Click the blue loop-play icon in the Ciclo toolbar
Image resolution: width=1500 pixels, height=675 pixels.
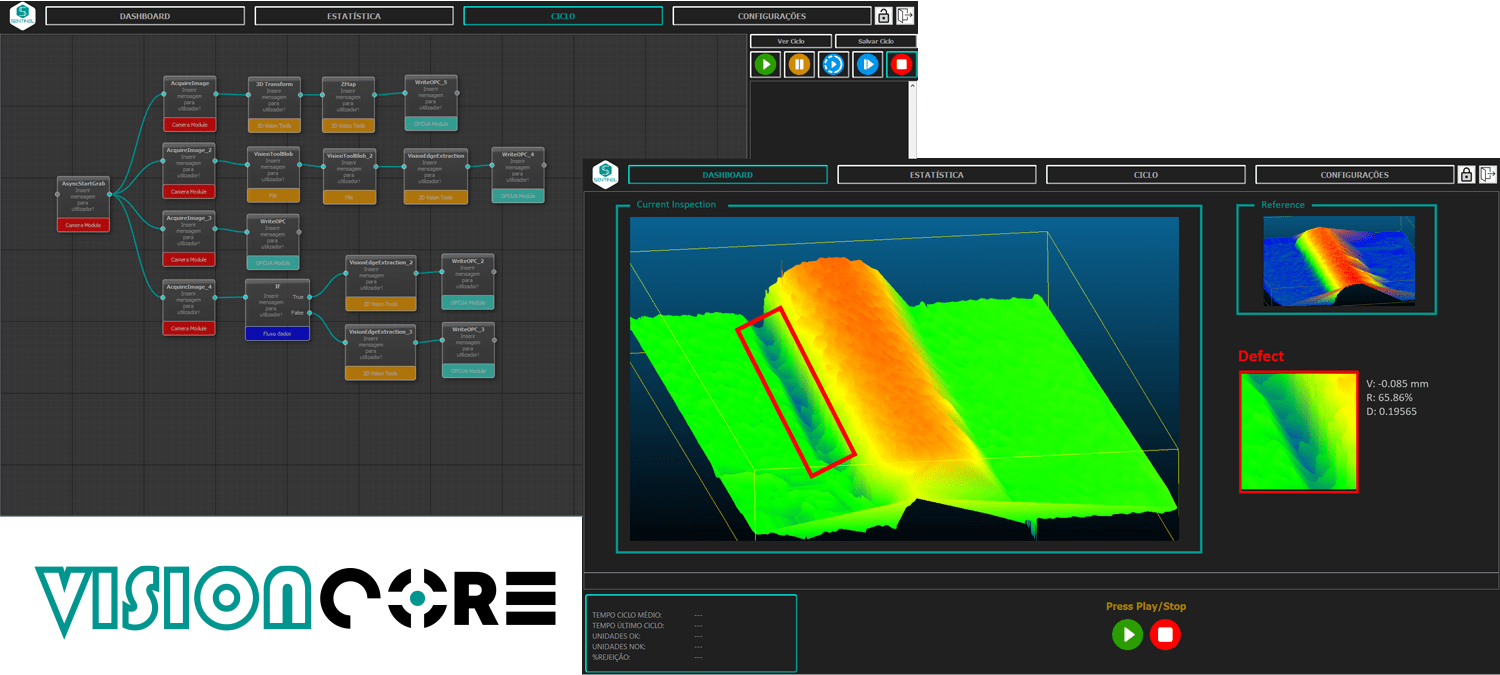tap(833, 65)
